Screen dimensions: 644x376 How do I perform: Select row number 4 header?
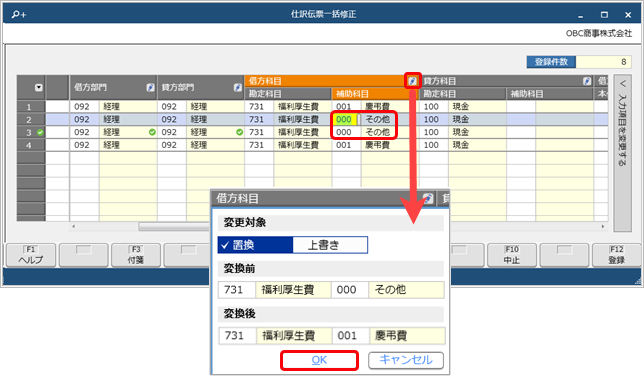(x=31, y=145)
